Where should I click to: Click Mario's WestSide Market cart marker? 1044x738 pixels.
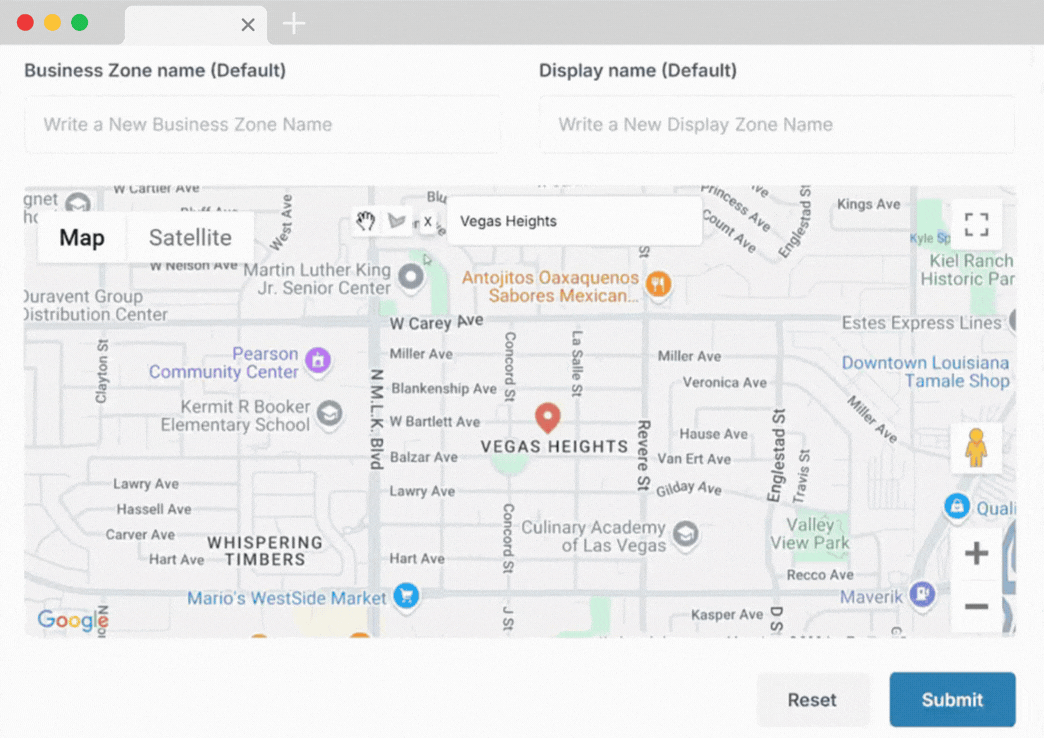click(x=406, y=595)
